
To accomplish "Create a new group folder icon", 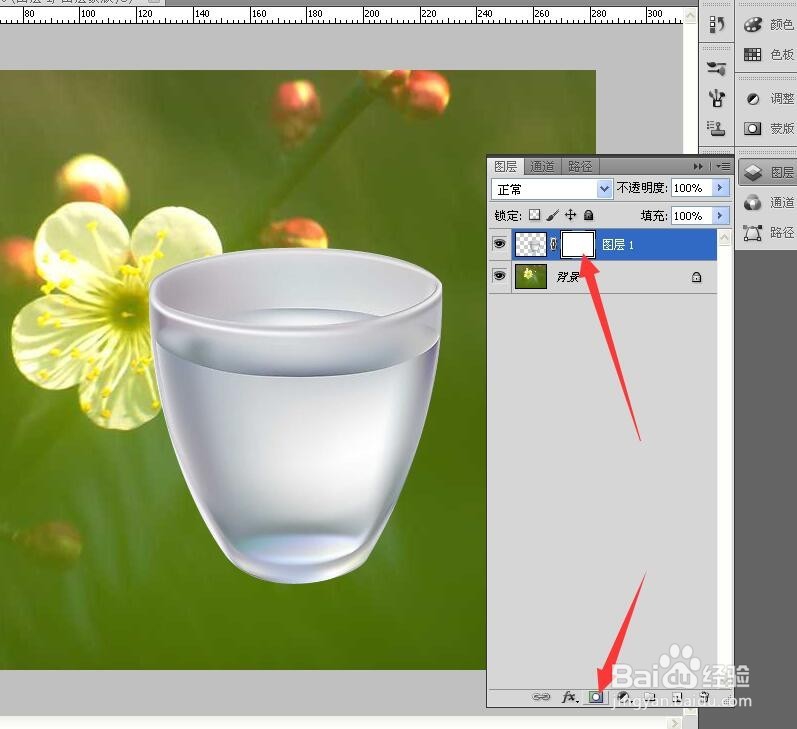I will pyautogui.click(x=650, y=697).
